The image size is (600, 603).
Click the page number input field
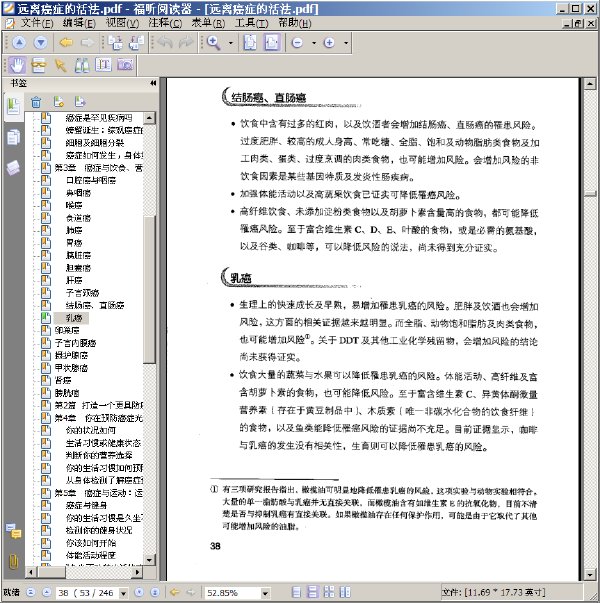coord(87,593)
